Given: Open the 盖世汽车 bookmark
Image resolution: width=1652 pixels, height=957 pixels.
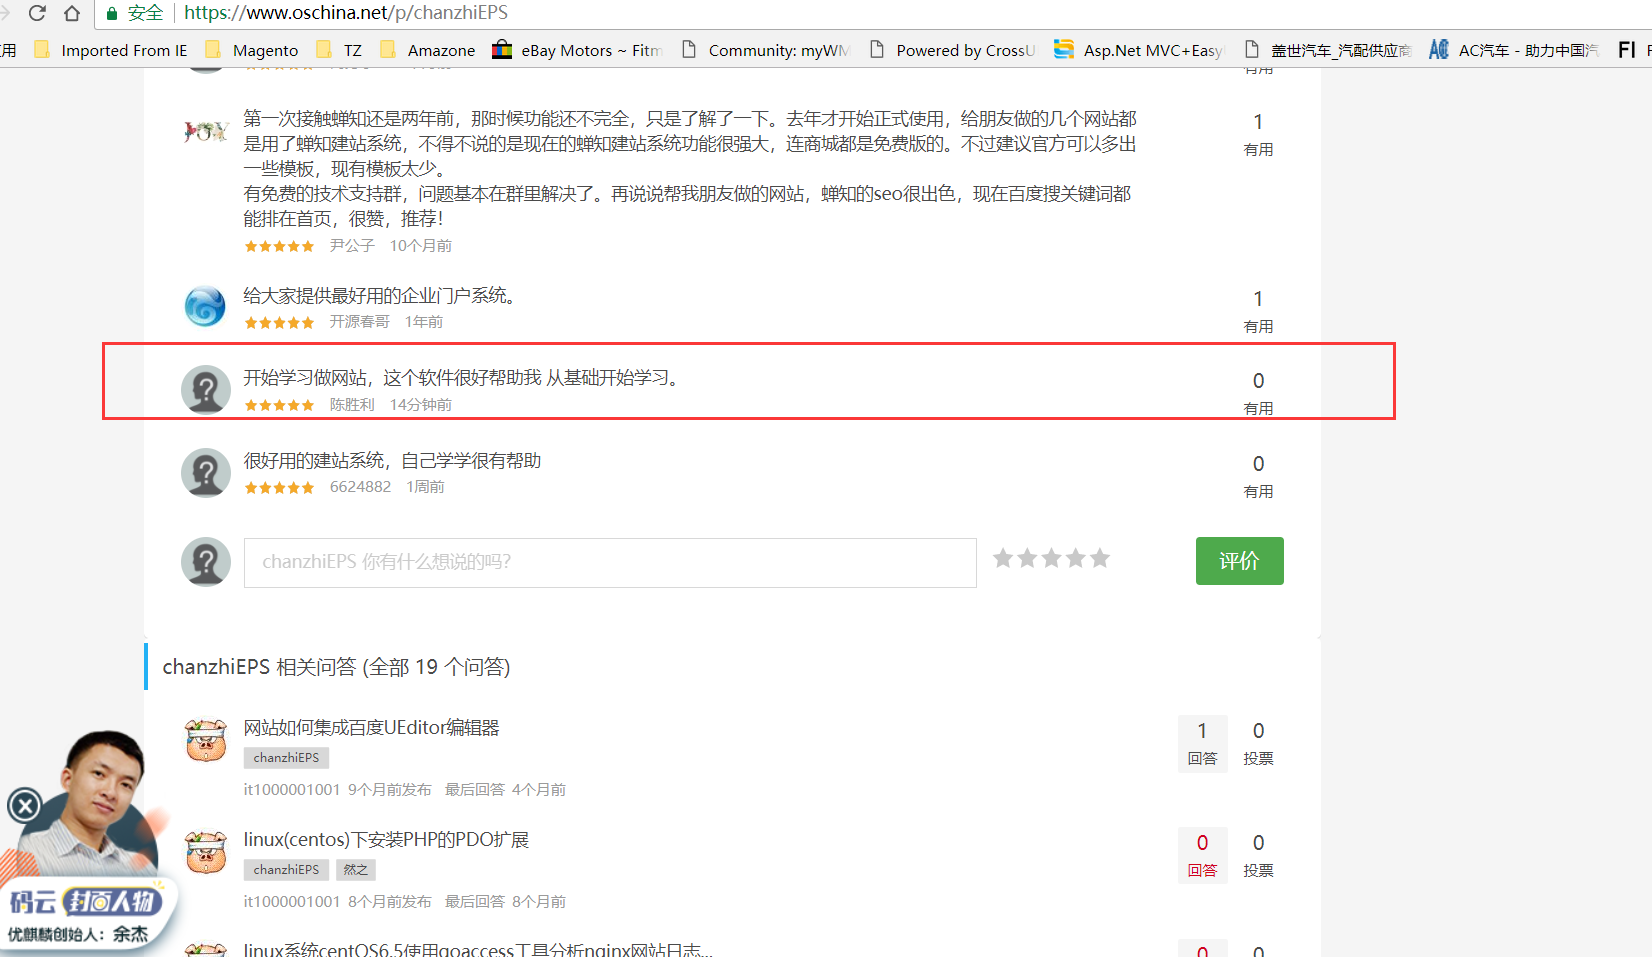Looking at the screenshot, I should pos(1327,50).
